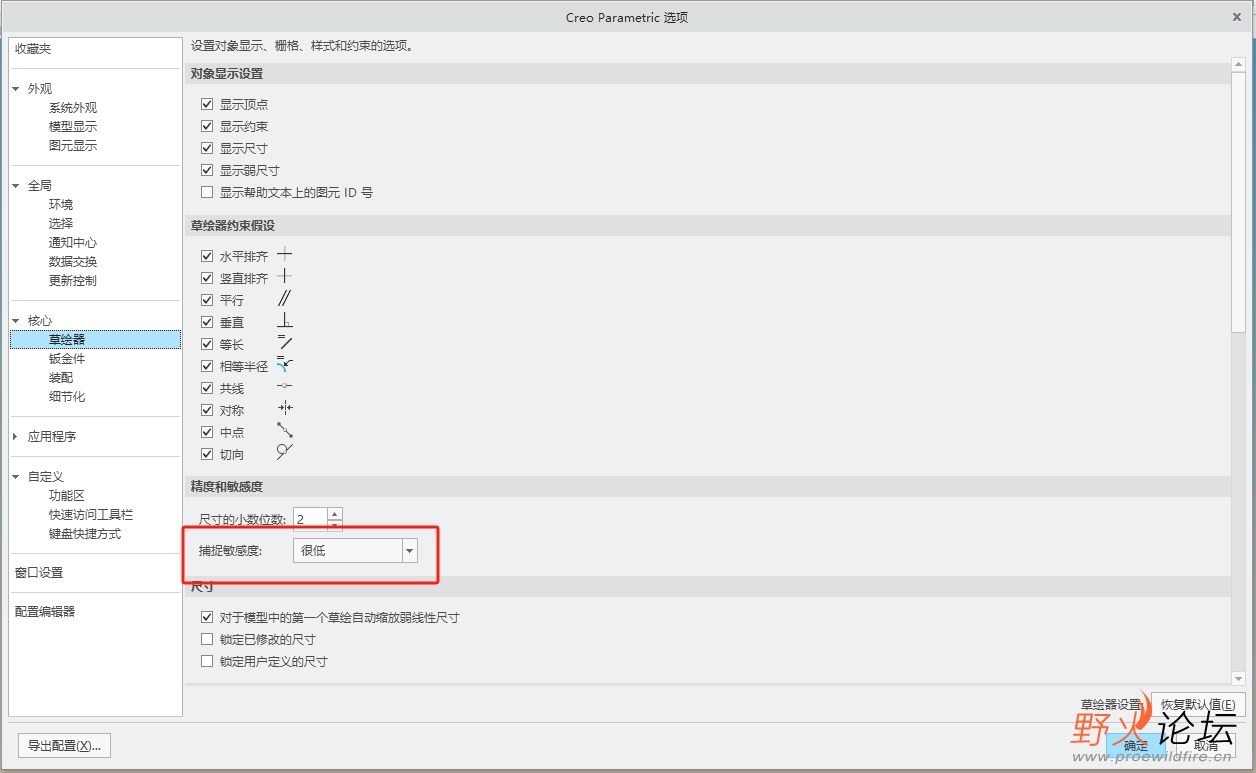Screen dimensions: 1256x773
Task: Open 装配 settings page
Action: pyautogui.click(x=61, y=378)
